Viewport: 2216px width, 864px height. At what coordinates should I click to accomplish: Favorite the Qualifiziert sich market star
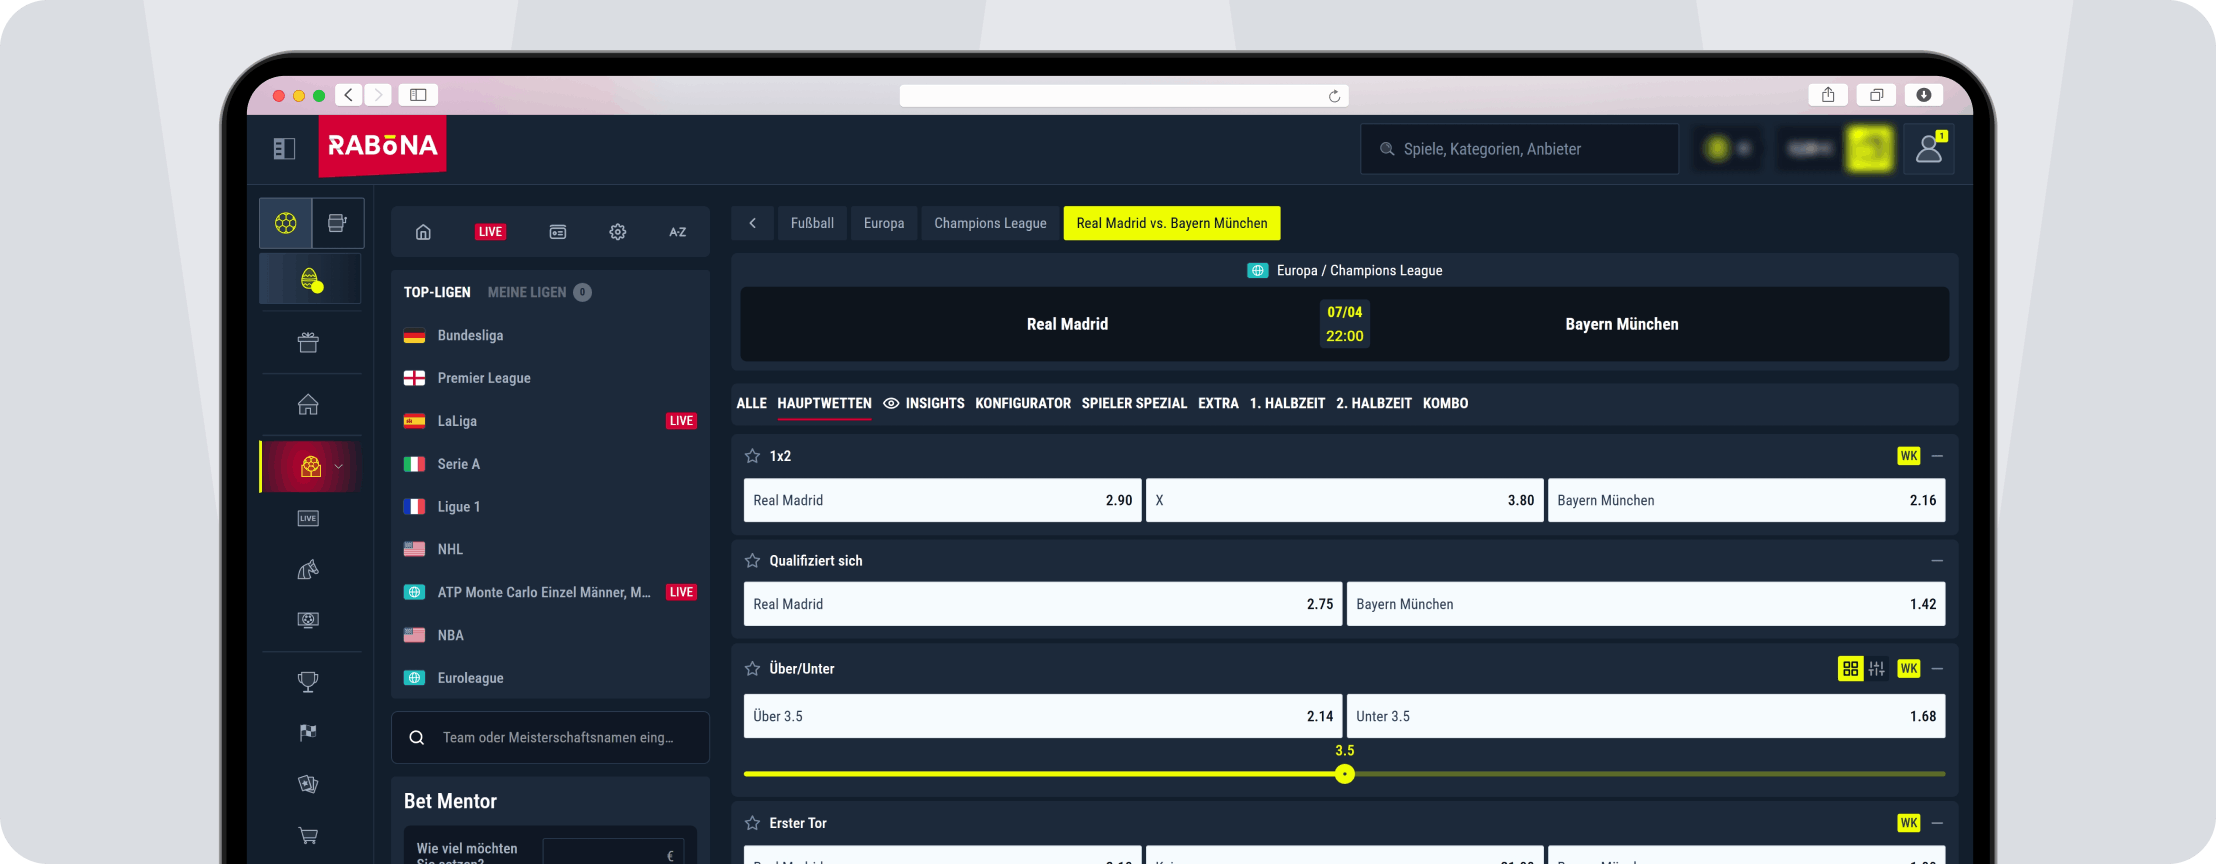pos(753,561)
